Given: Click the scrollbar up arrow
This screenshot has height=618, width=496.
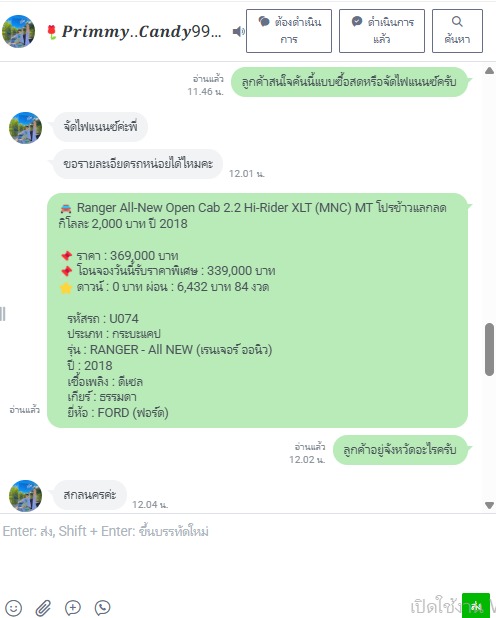Looking at the screenshot, I should 489,71.
